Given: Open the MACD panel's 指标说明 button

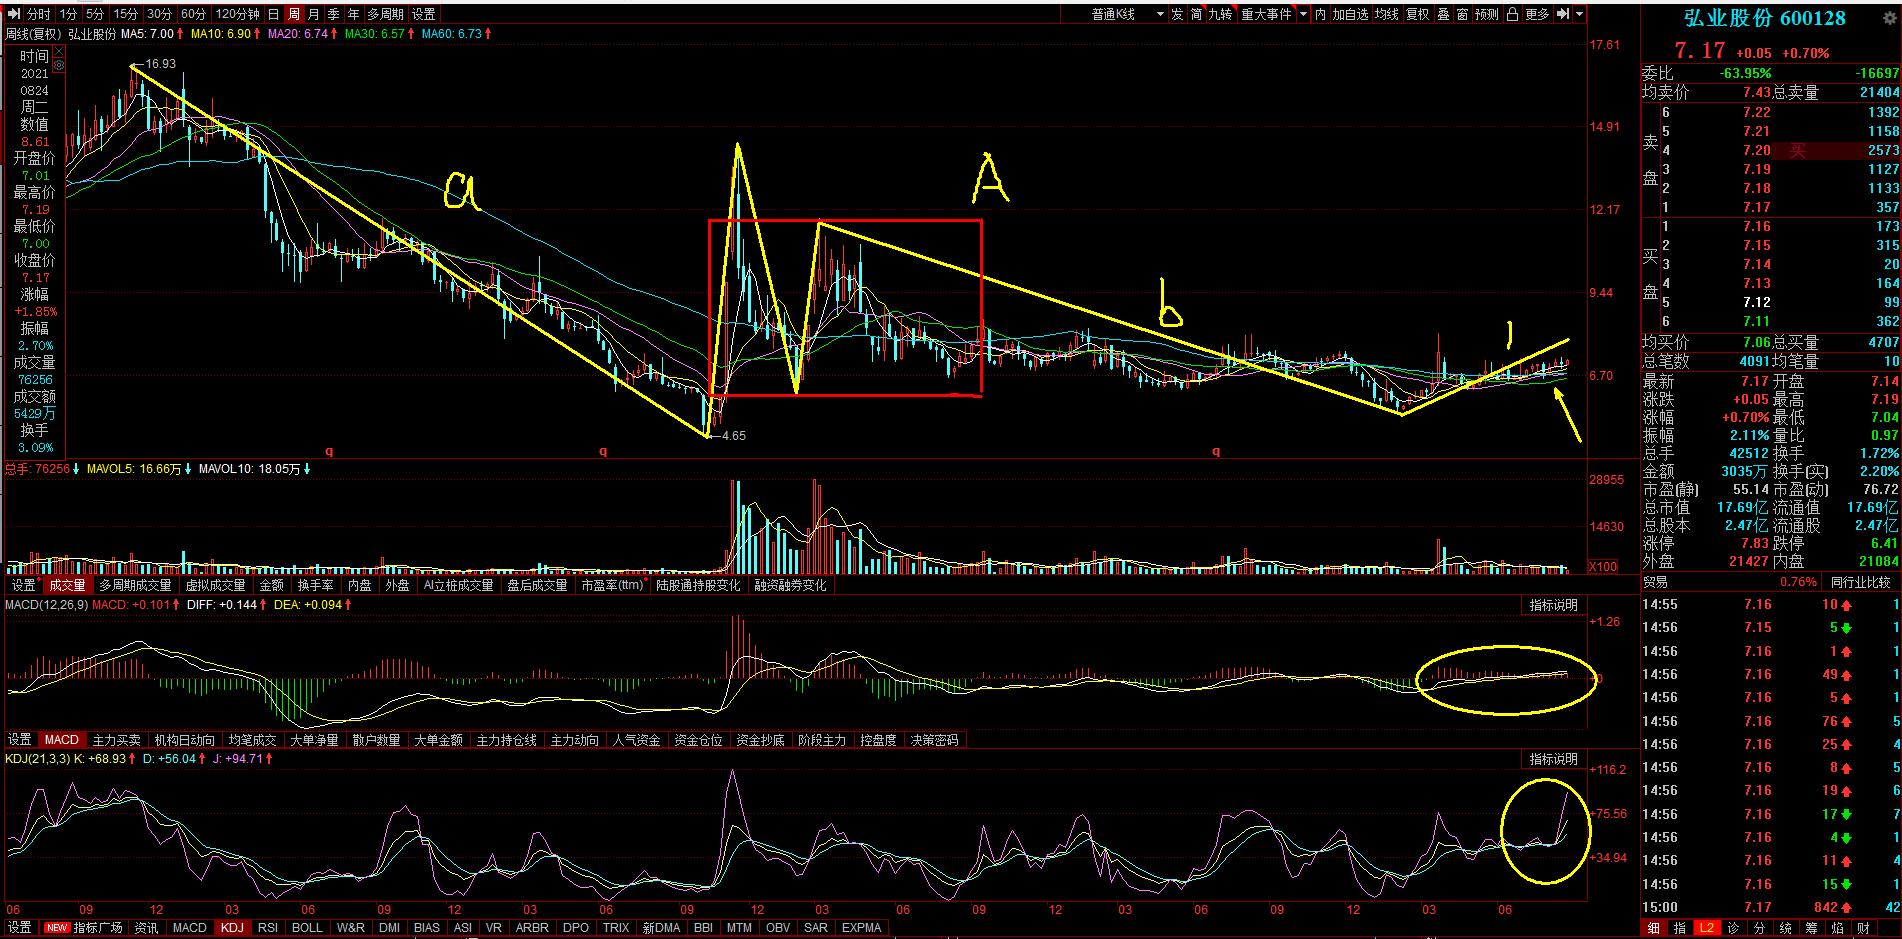Looking at the screenshot, I should 1553,605.
